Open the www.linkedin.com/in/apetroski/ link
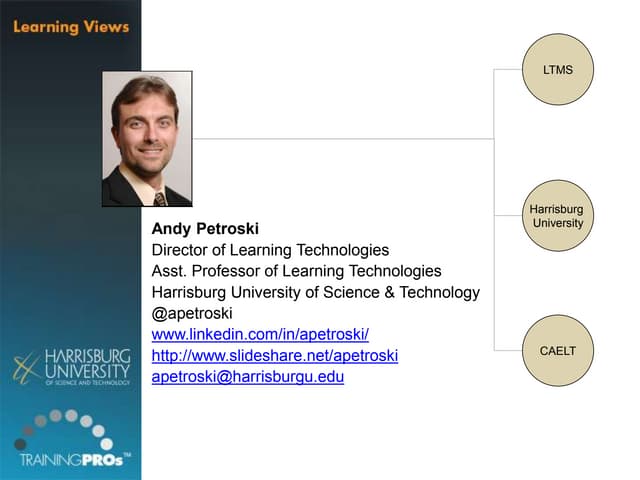This screenshot has width=640, height=480. point(260,334)
